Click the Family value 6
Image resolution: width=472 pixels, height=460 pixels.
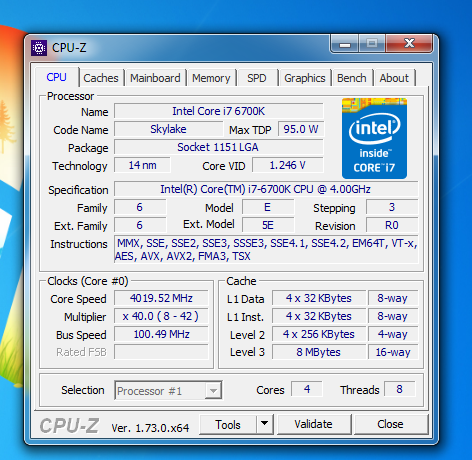[140, 207]
